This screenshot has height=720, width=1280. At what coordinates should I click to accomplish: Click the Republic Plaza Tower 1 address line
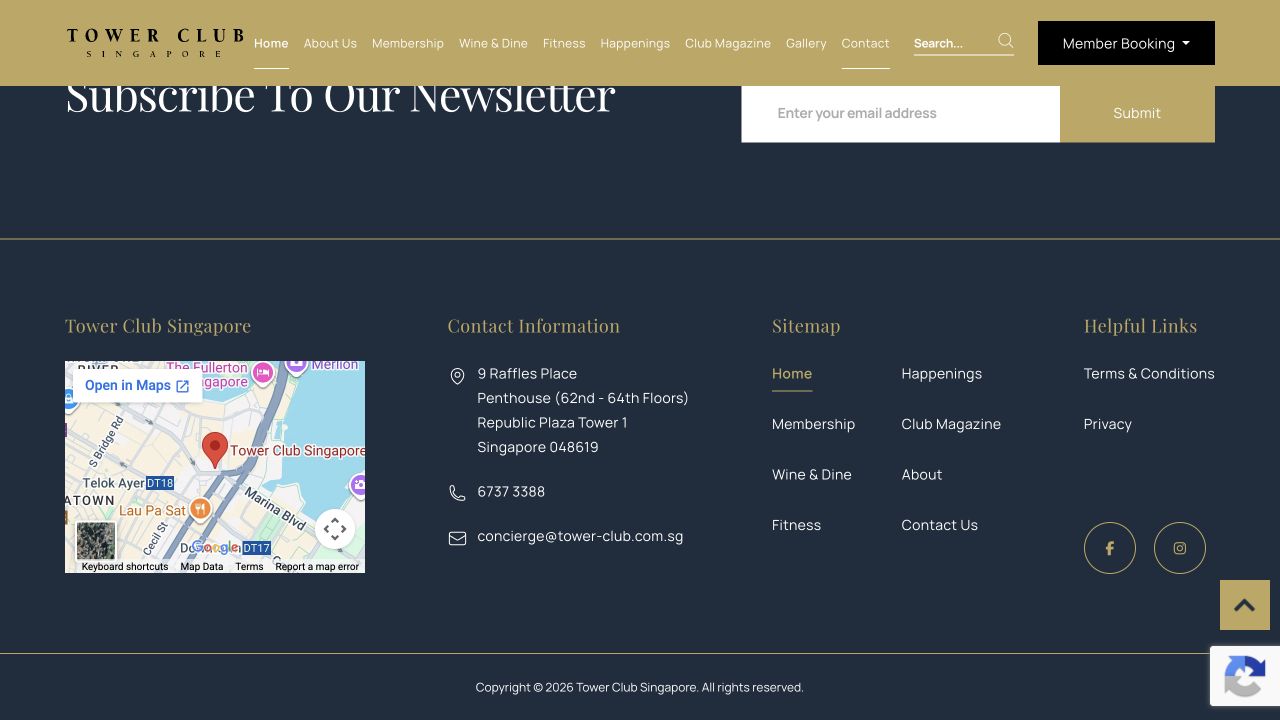coord(552,423)
